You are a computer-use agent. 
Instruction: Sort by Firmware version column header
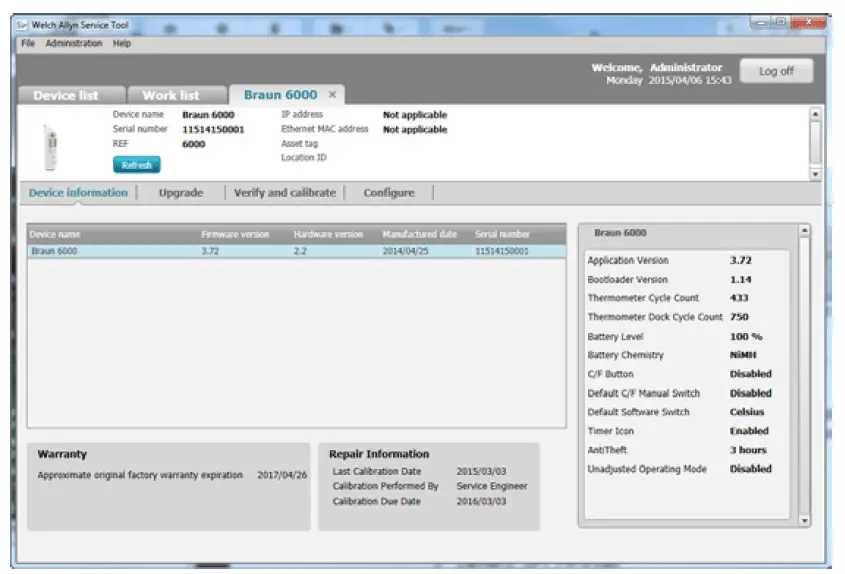coord(235,235)
